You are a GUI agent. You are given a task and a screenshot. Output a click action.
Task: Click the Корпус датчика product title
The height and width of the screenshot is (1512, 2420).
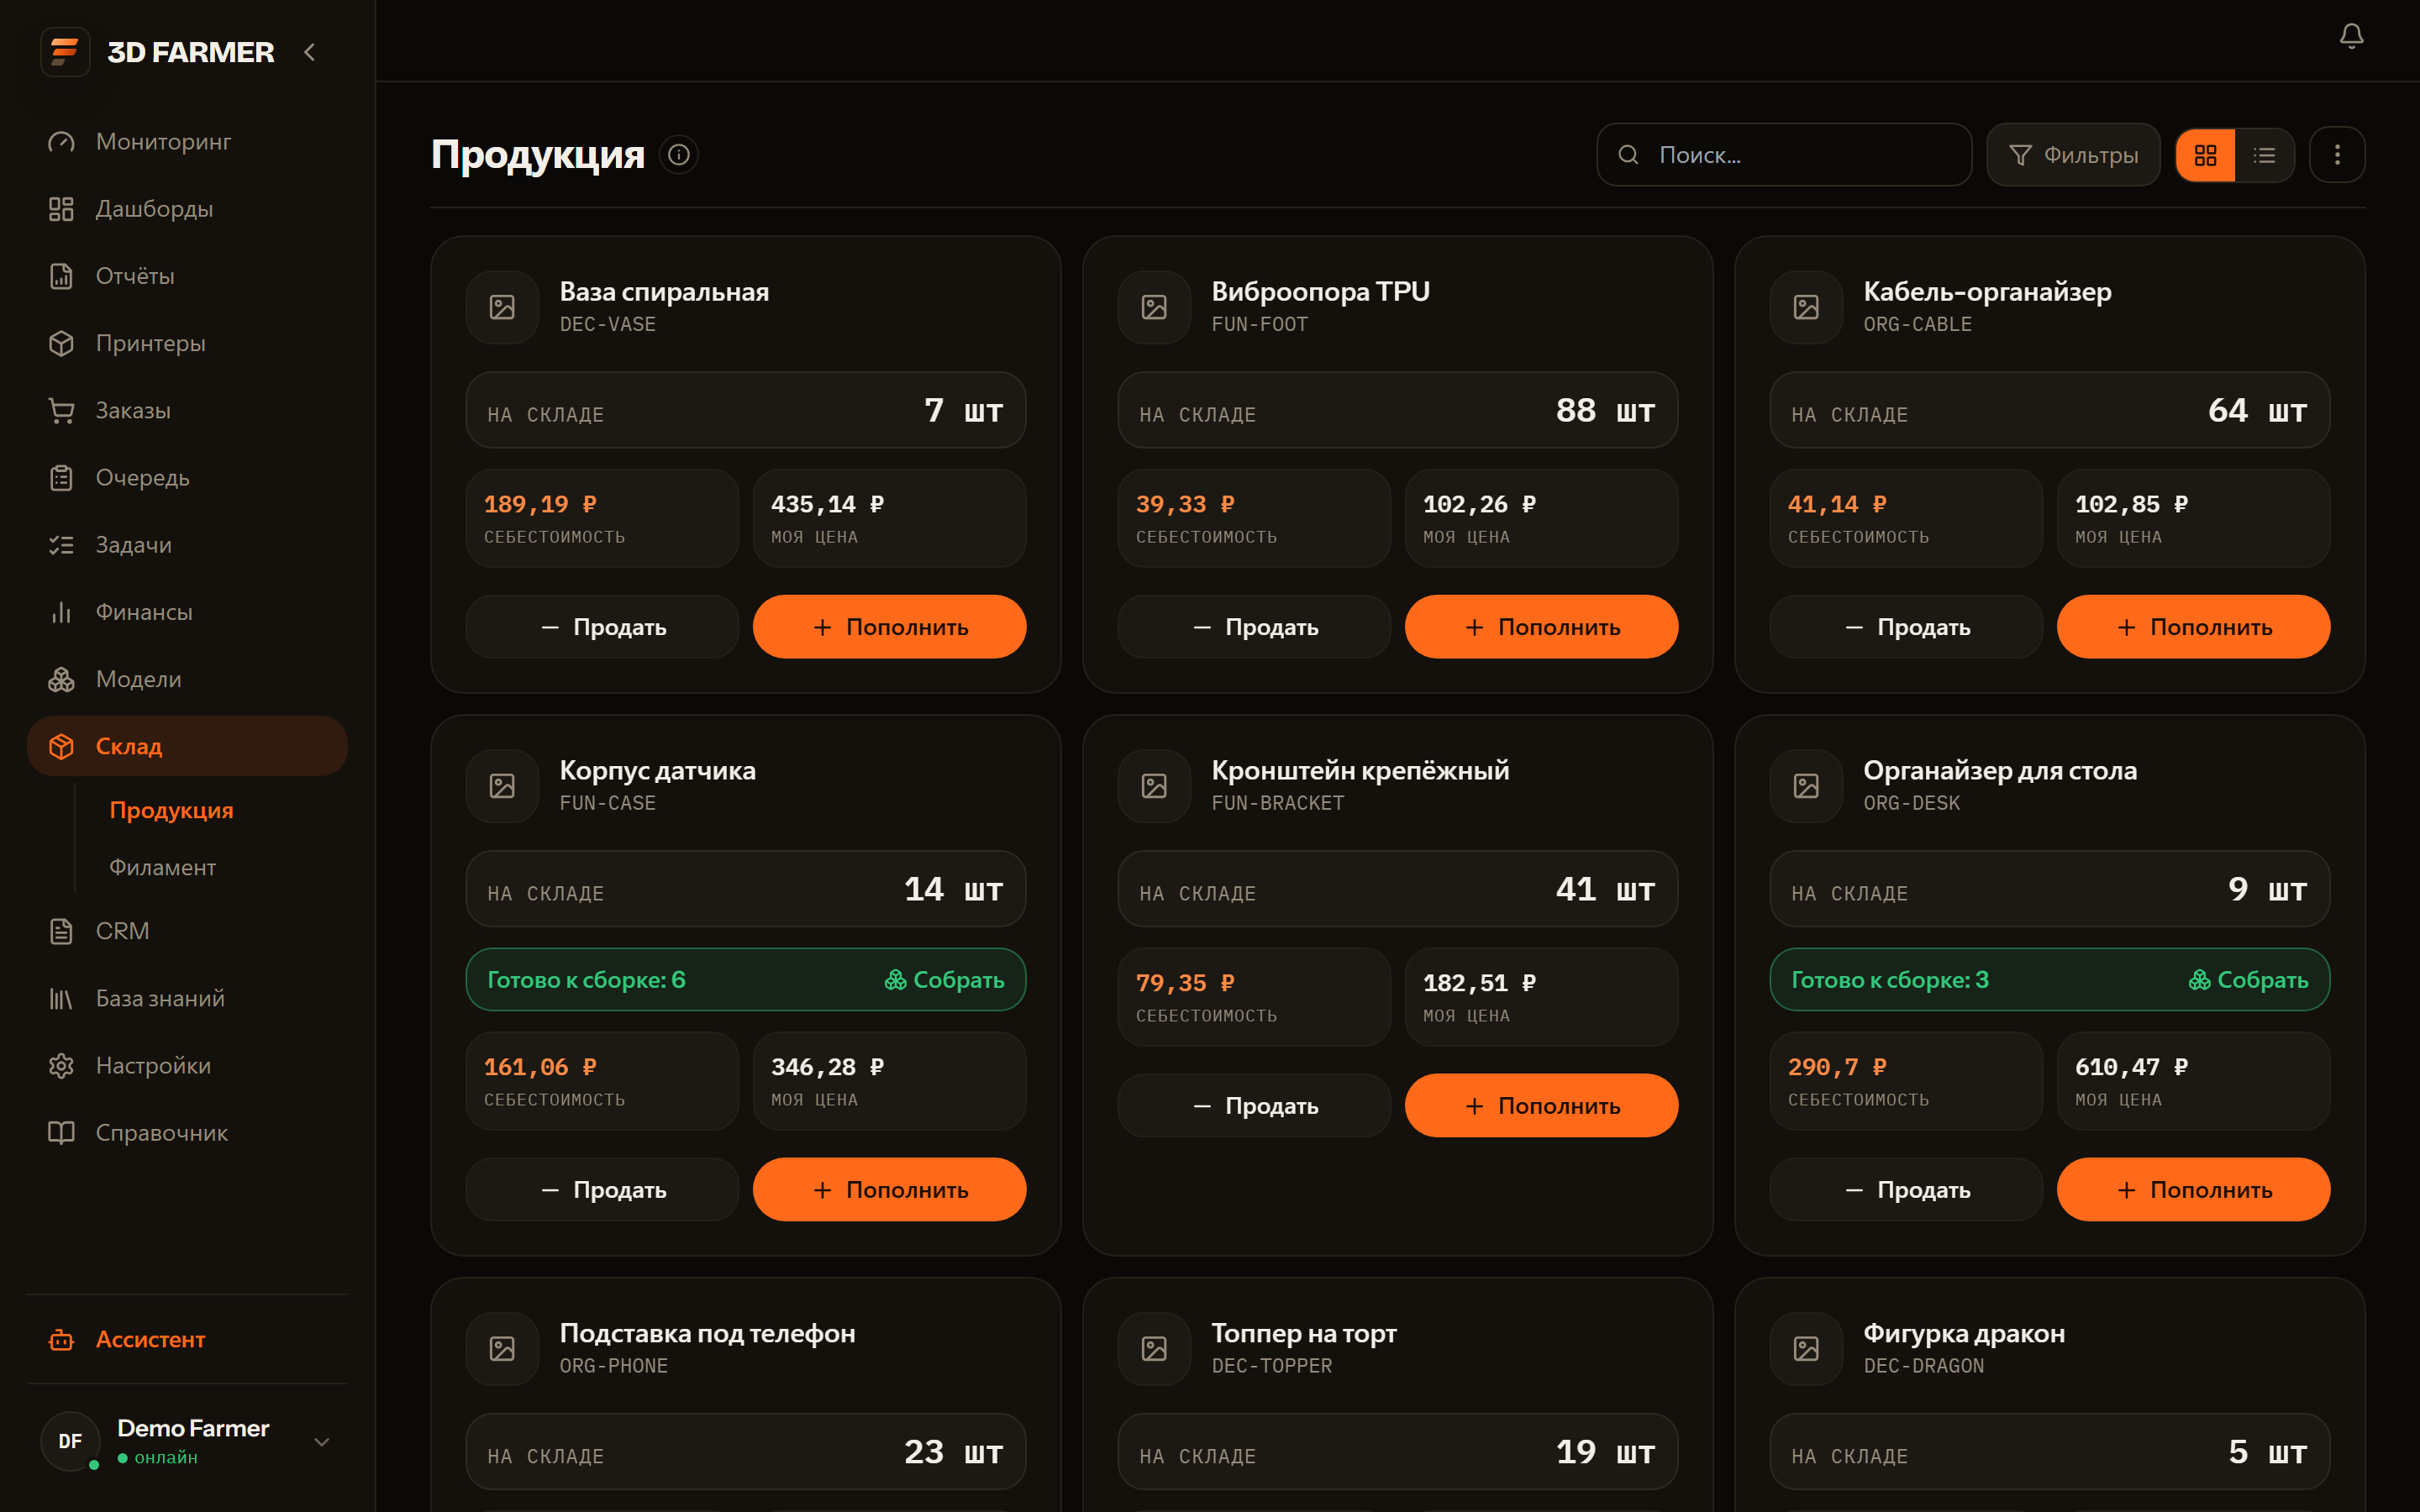pos(658,771)
